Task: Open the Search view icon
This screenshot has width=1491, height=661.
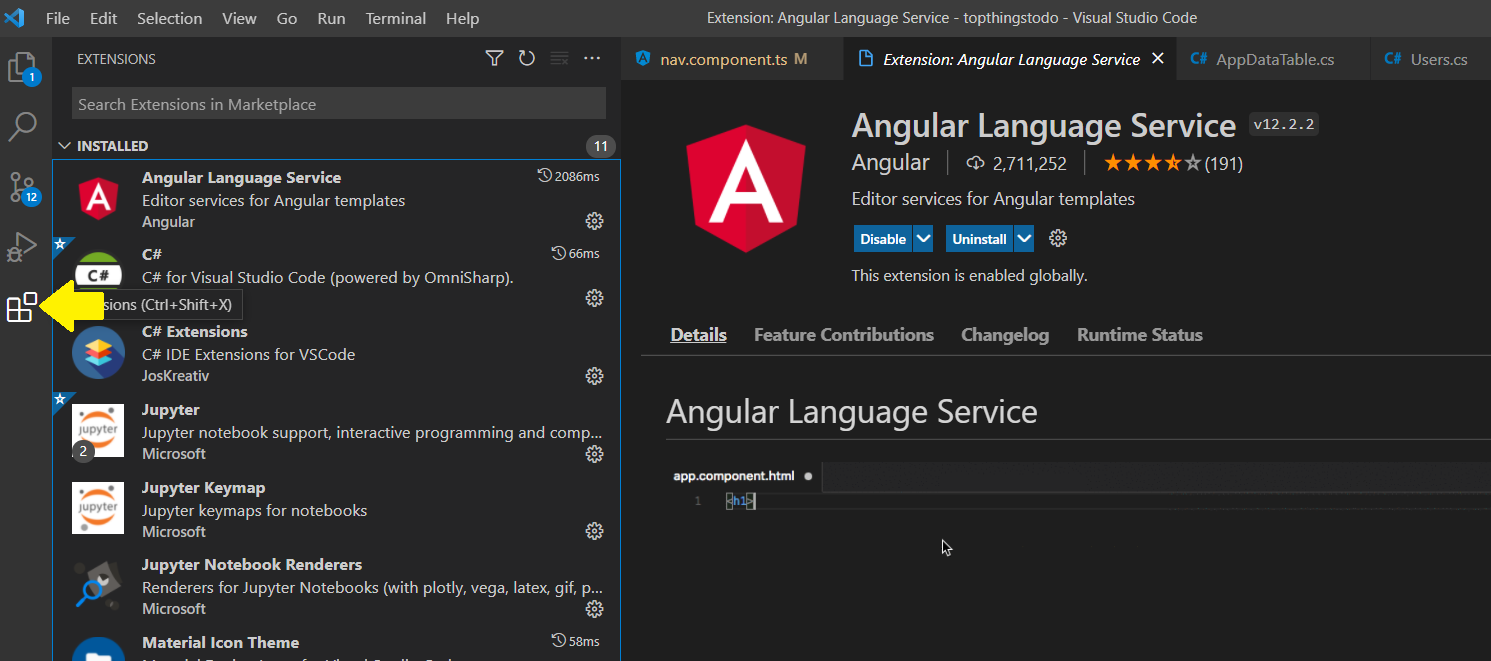Action: [x=23, y=127]
